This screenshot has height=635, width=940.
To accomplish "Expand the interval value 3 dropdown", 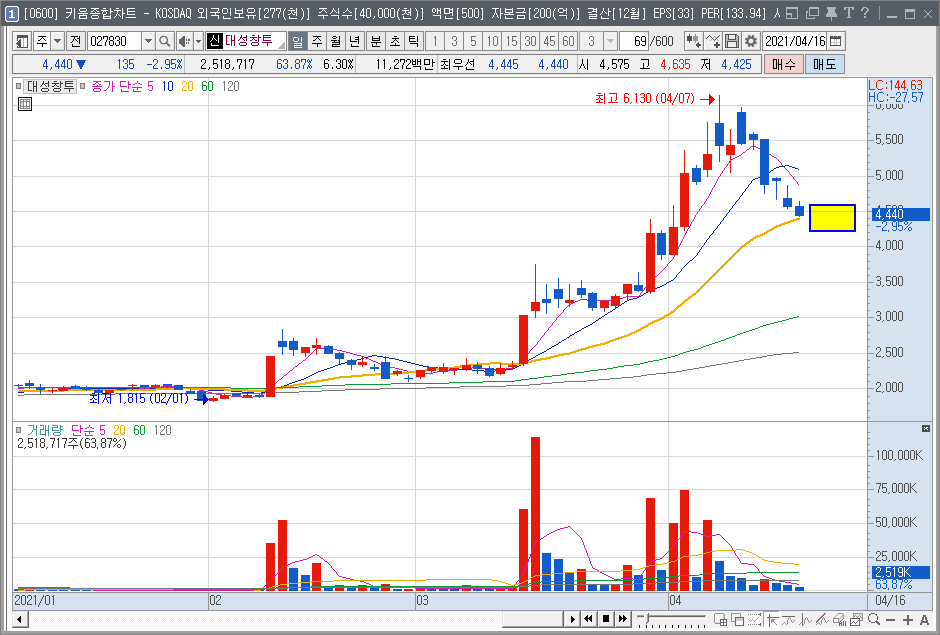I will click(610, 41).
